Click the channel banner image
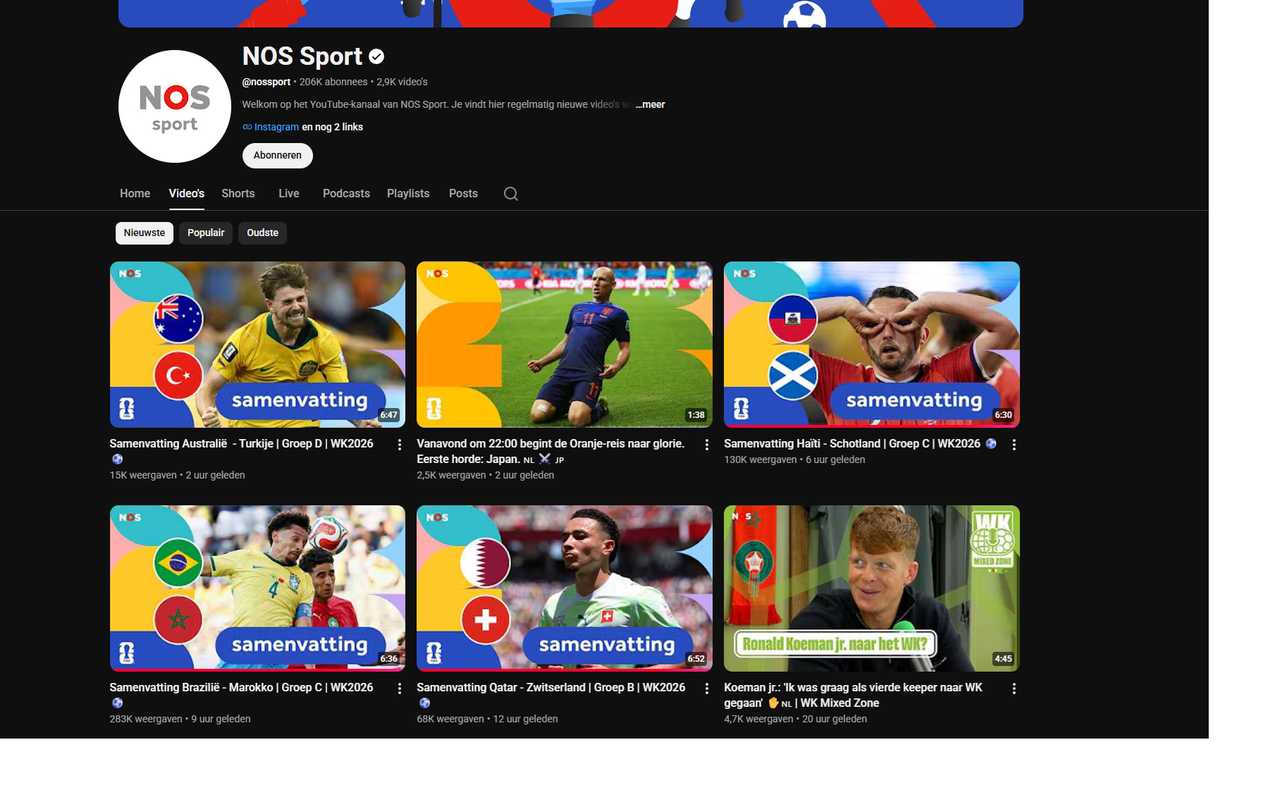 [571, 13]
